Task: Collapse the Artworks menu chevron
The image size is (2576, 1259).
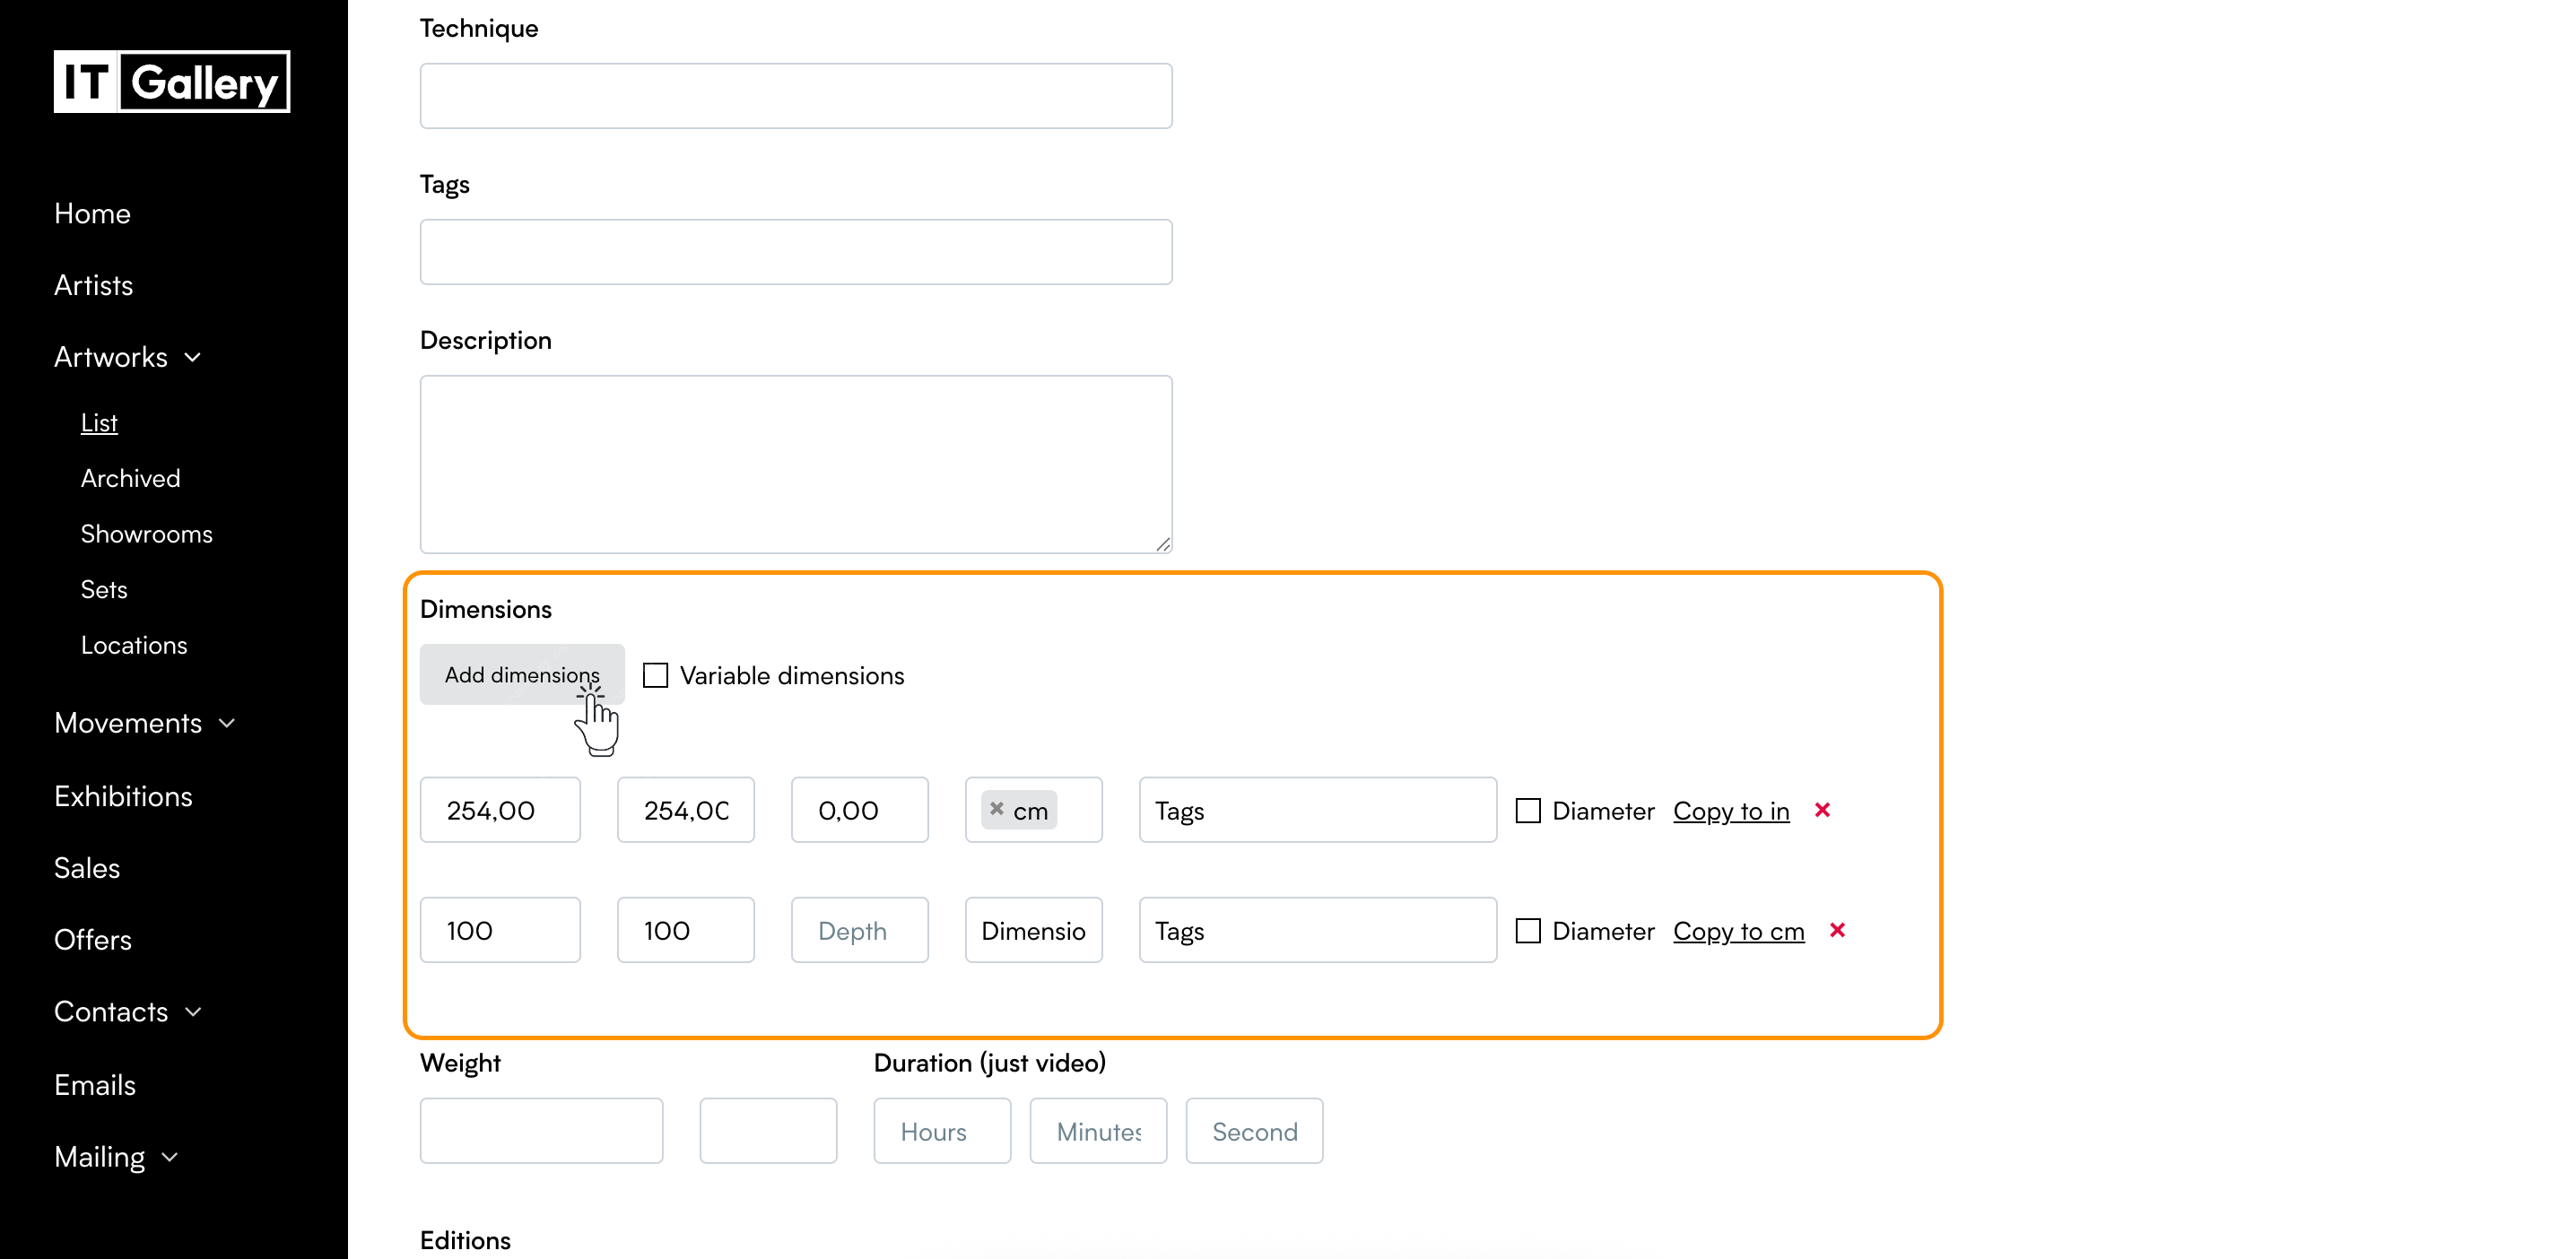Action: pyautogui.click(x=193, y=357)
